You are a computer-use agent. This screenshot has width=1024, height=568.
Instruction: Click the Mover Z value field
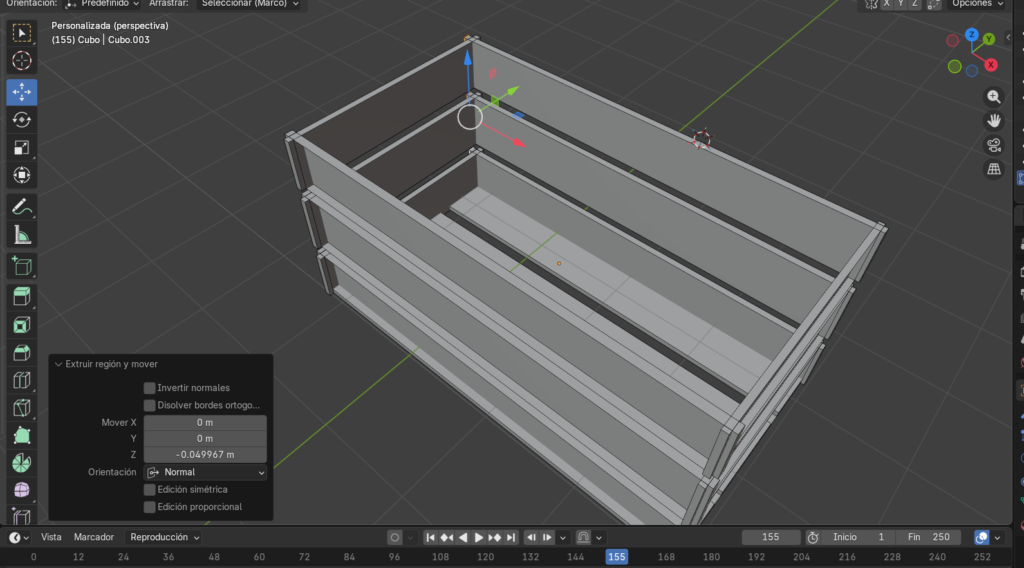point(205,455)
